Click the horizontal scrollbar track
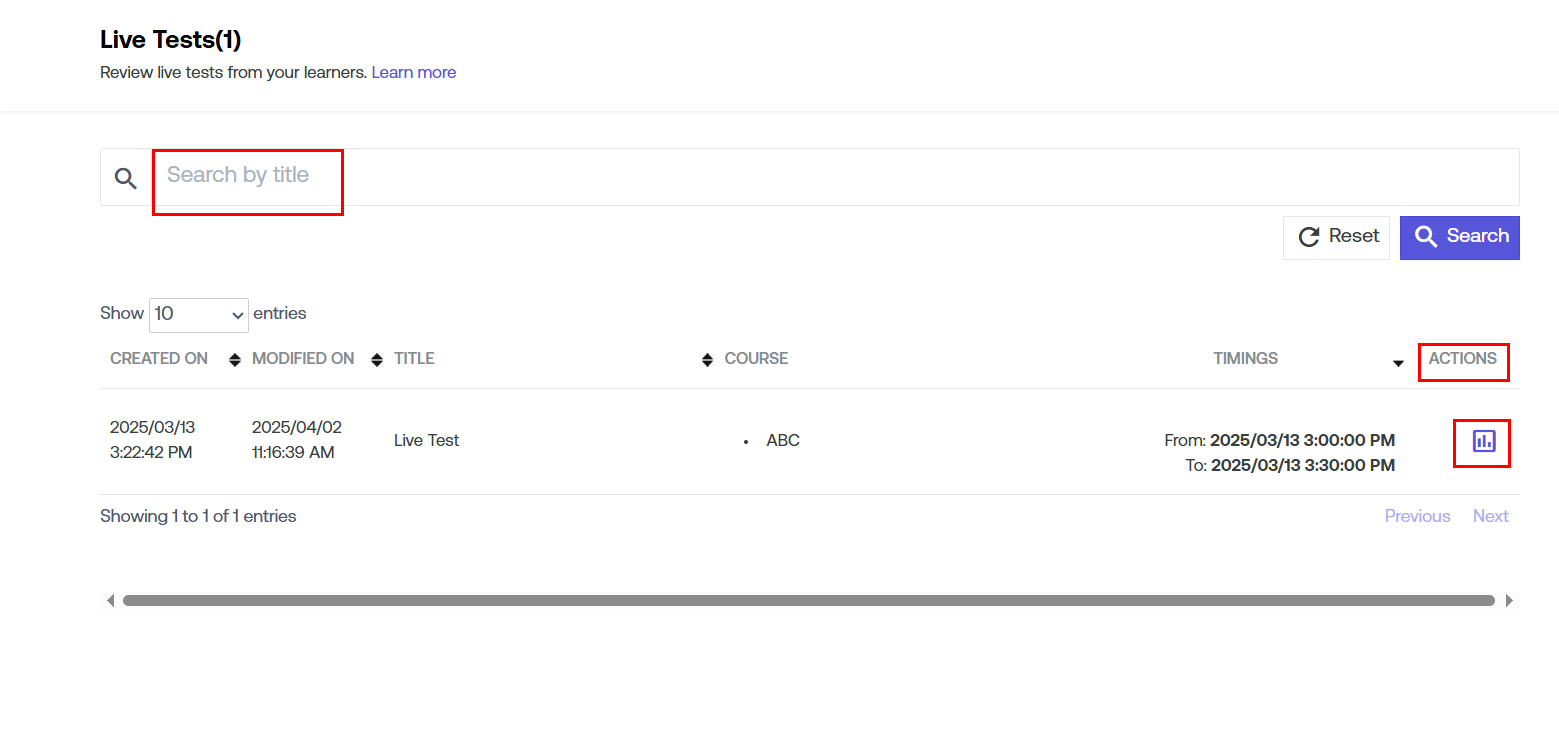1559x732 pixels. pos(808,601)
